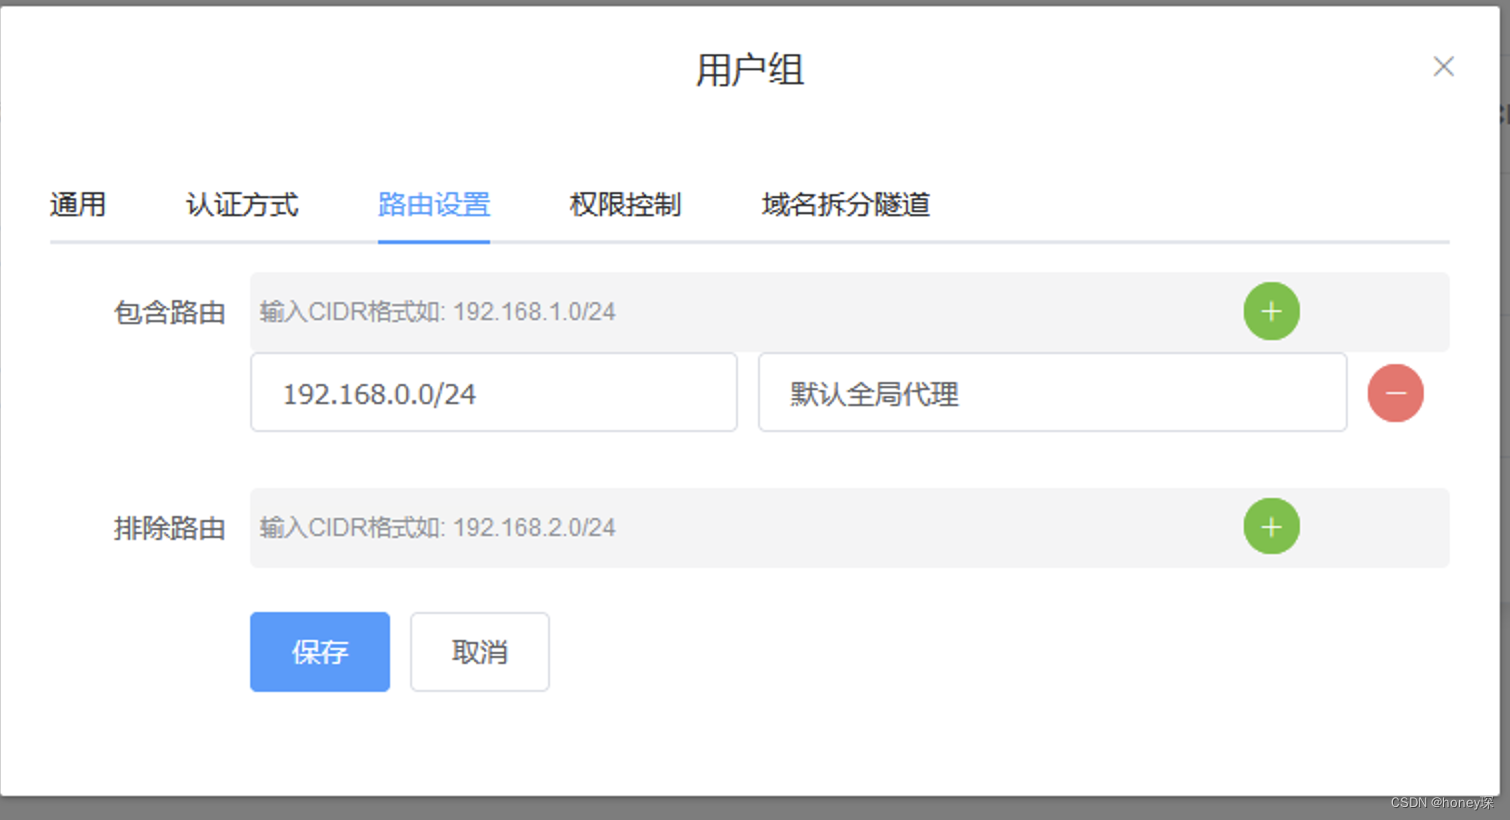Close the 用户组 dialog

click(x=1443, y=67)
